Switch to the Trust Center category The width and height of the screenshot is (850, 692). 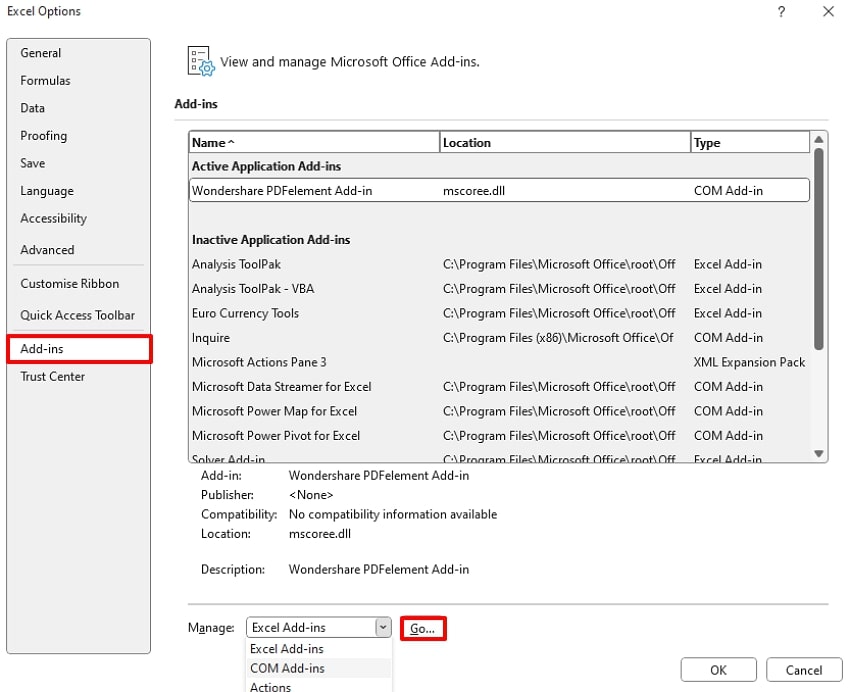(x=53, y=377)
